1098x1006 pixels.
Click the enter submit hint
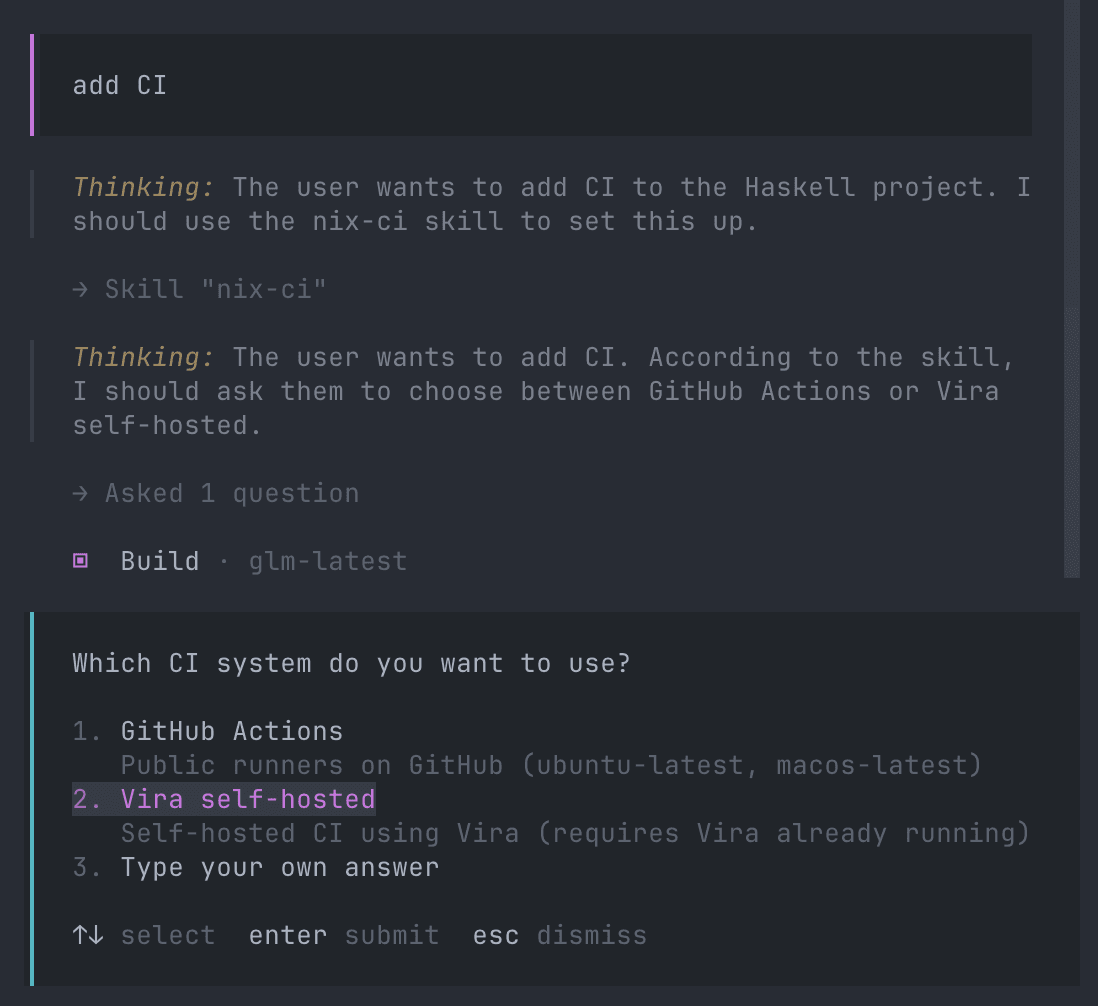344,935
